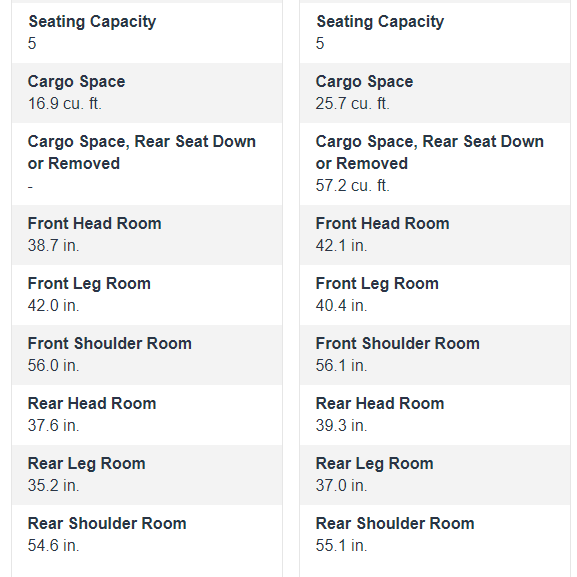Viewport: 577px width, 577px height.
Task: Select the 38.7 in. front head room value
Action: click(53, 245)
